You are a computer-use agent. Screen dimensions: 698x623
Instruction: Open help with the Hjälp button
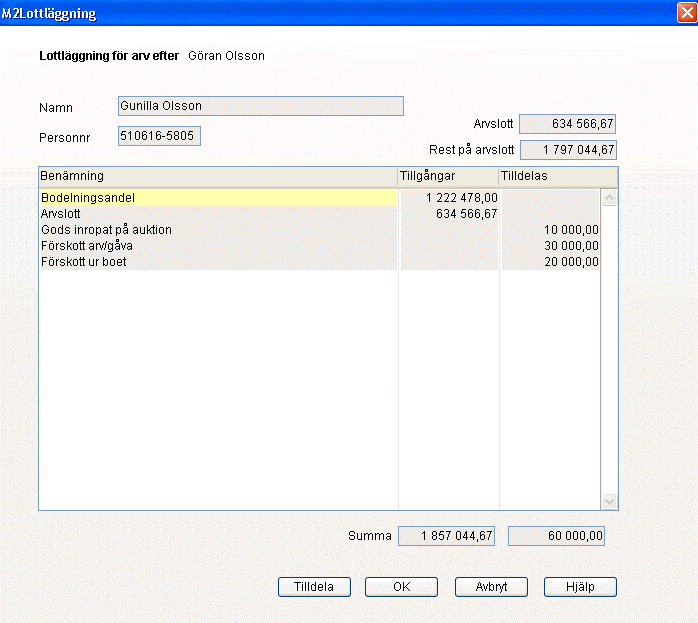point(580,587)
